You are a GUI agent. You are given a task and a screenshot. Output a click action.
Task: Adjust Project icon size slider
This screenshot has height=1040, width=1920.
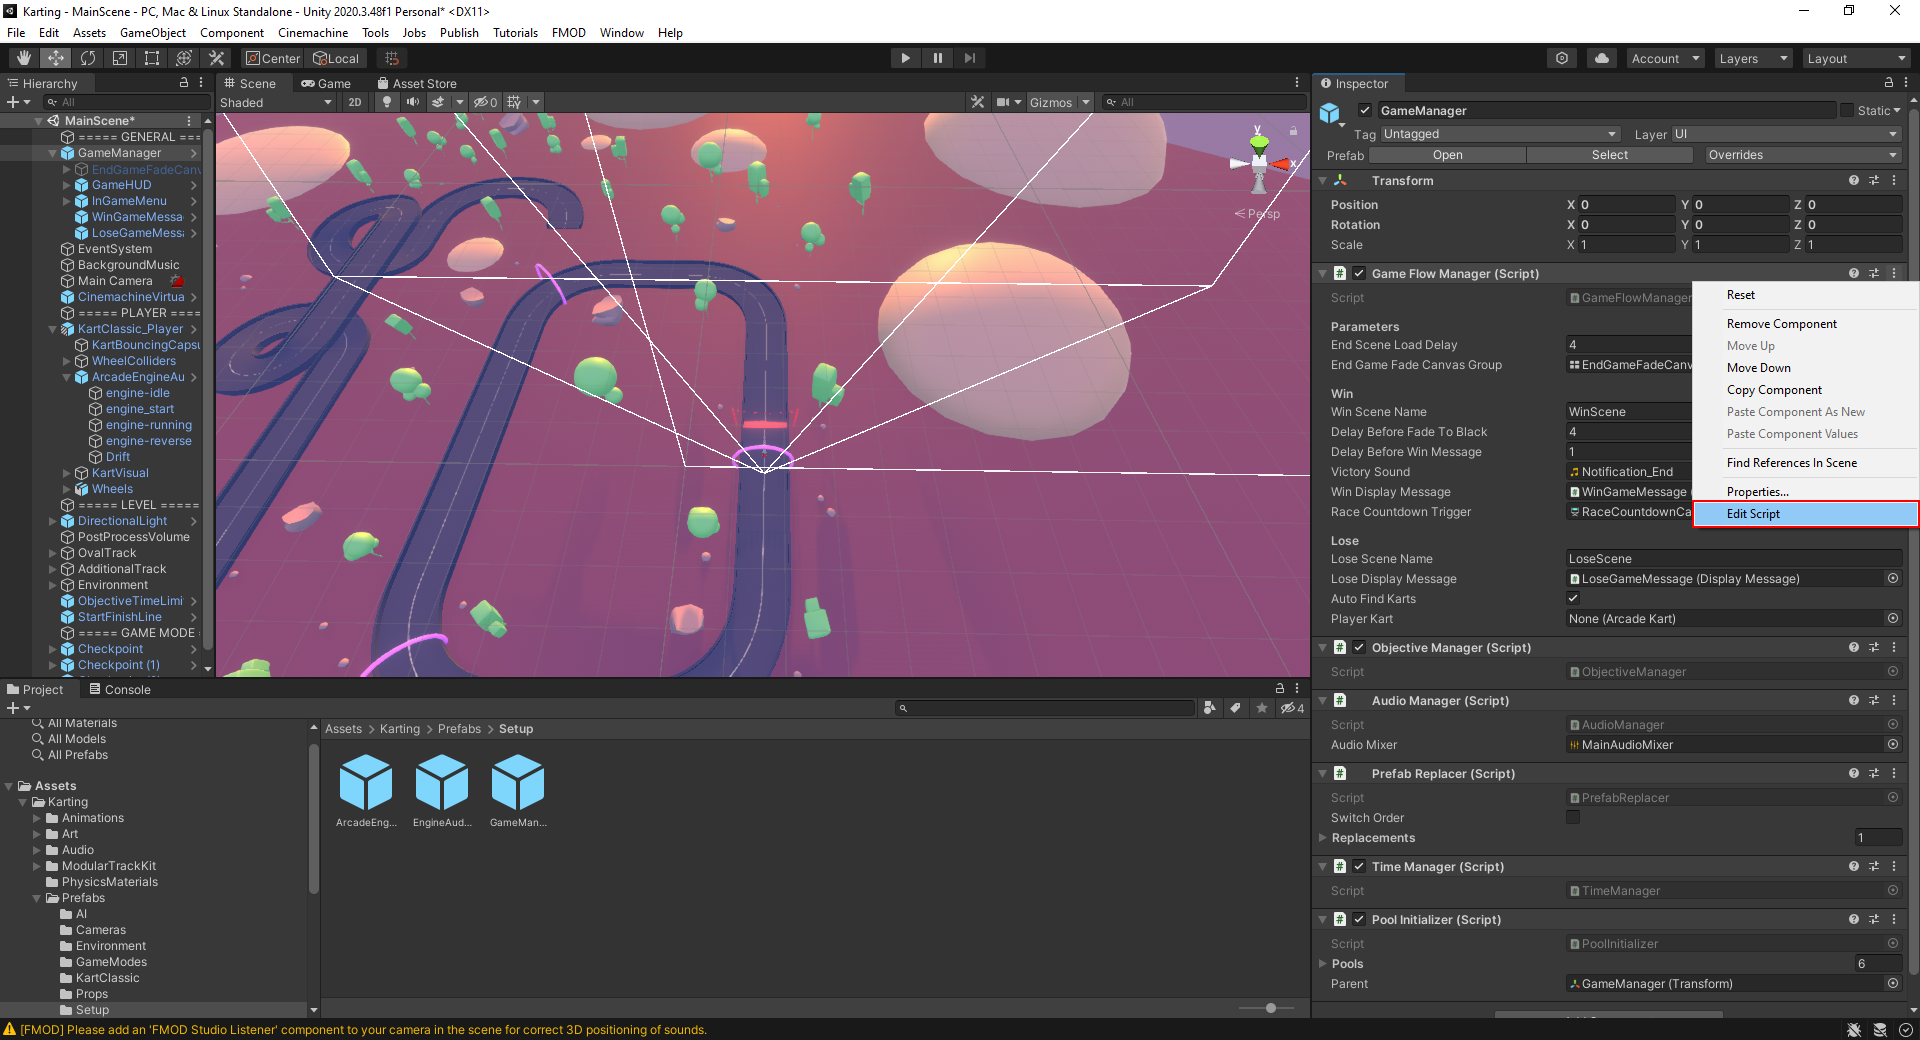click(x=1270, y=1008)
